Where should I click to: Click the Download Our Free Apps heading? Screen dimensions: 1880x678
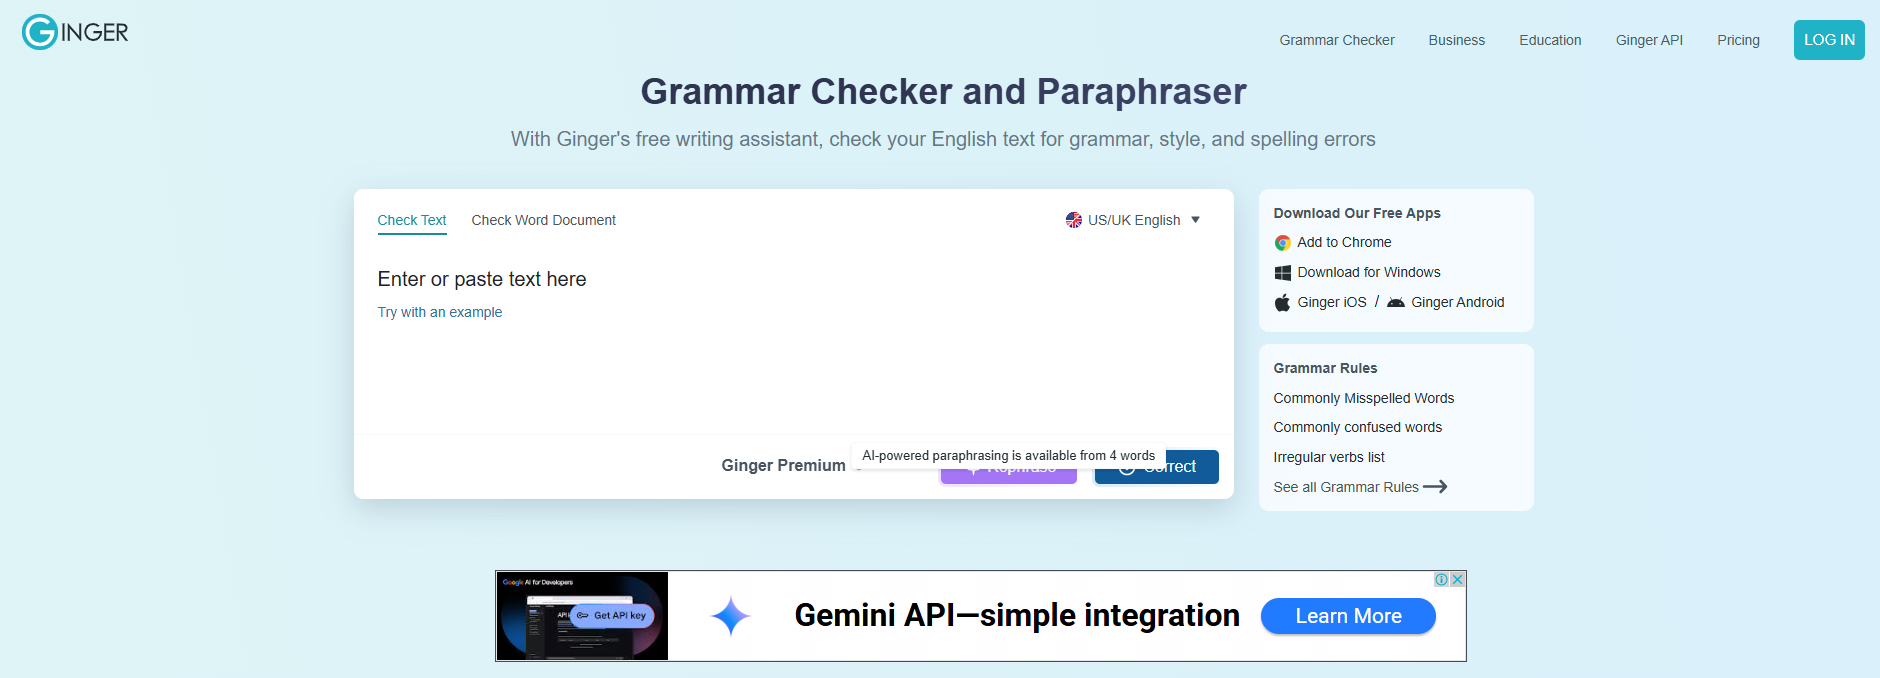[1357, 213]
